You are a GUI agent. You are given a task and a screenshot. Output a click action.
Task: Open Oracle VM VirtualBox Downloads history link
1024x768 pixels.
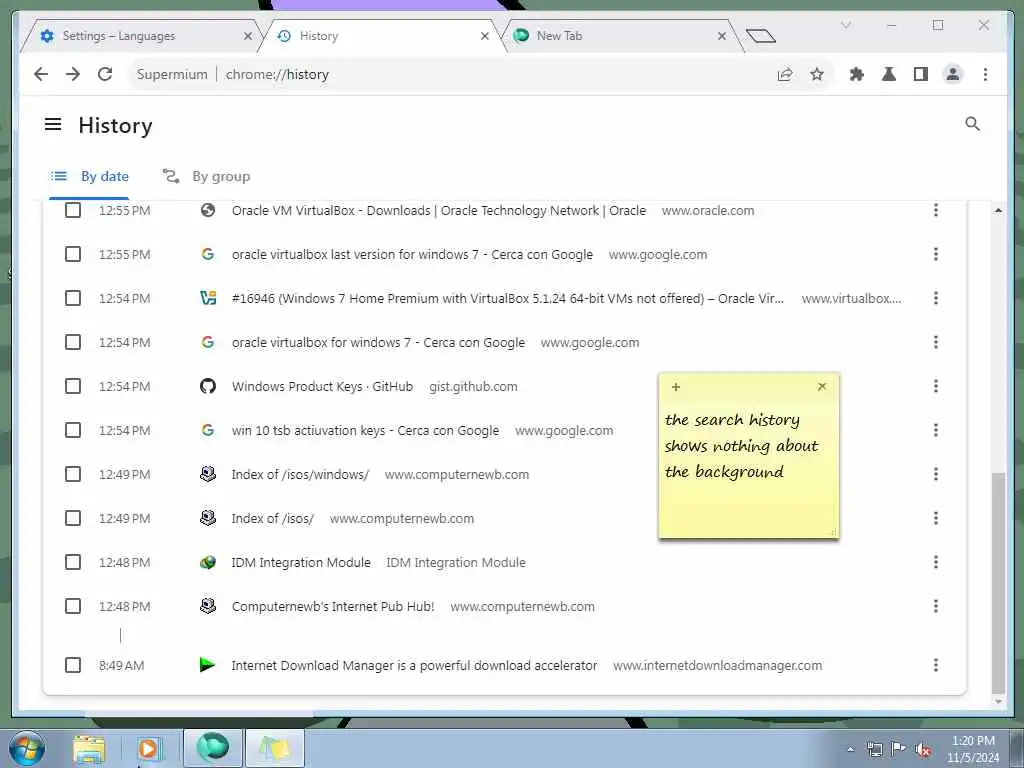(x=439, y=210)
